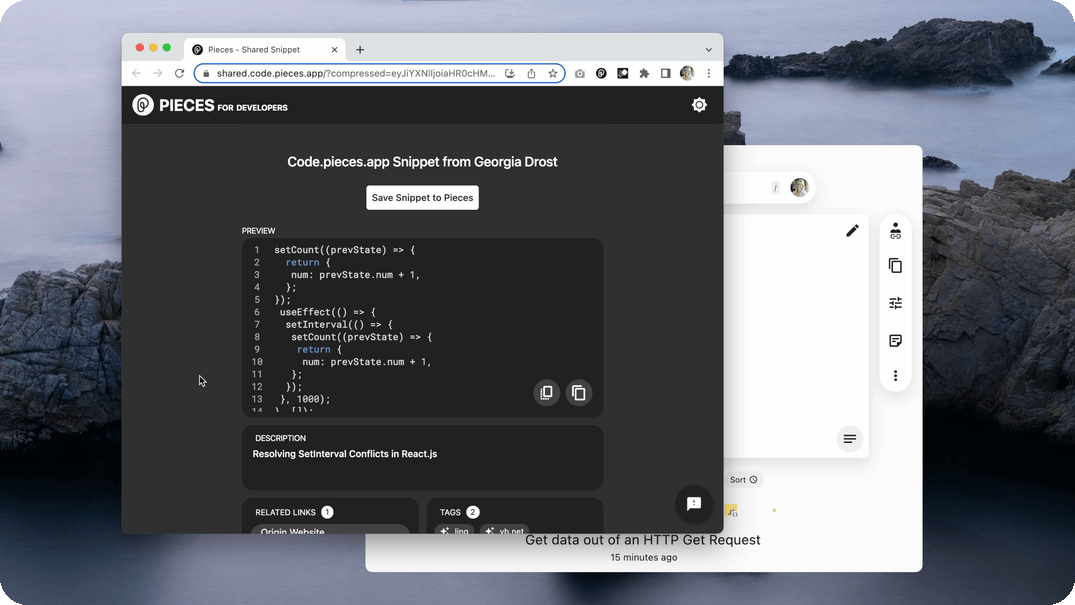Click the Origin Website related link
1075x605 pixels.
[x=330, y=530]
